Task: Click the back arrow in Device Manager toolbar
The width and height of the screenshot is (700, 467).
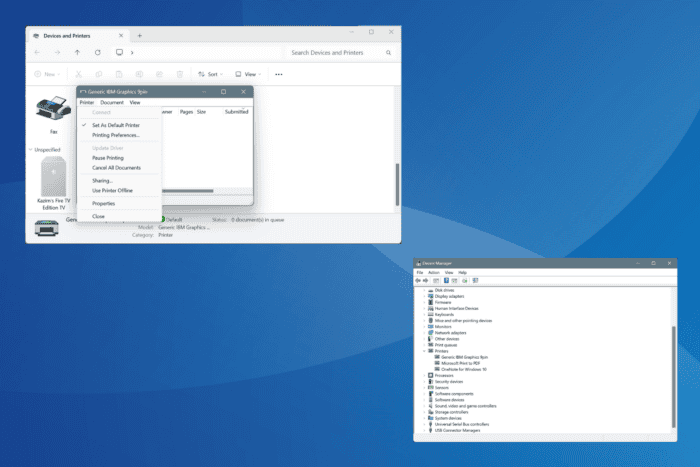Action: 418,281
